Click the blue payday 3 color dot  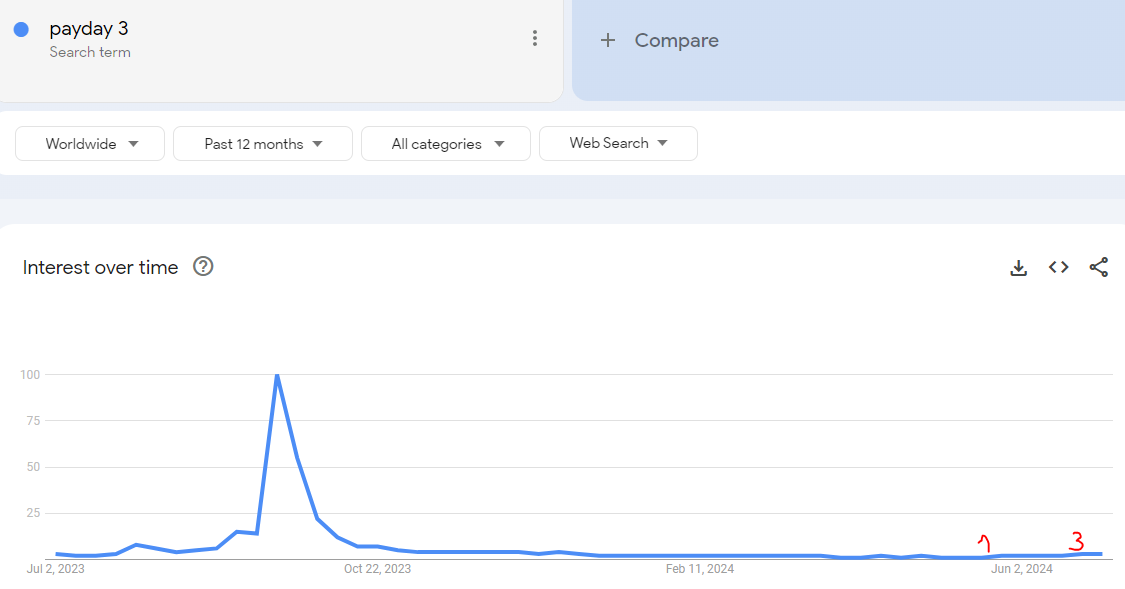point(22,29)
